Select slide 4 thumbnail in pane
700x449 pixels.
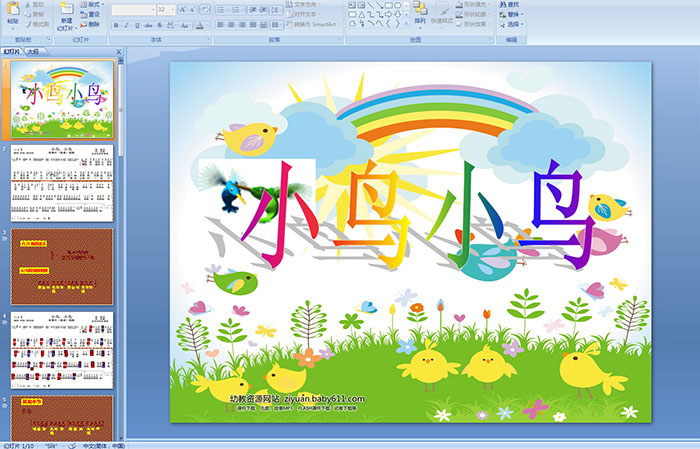point(62,350)
